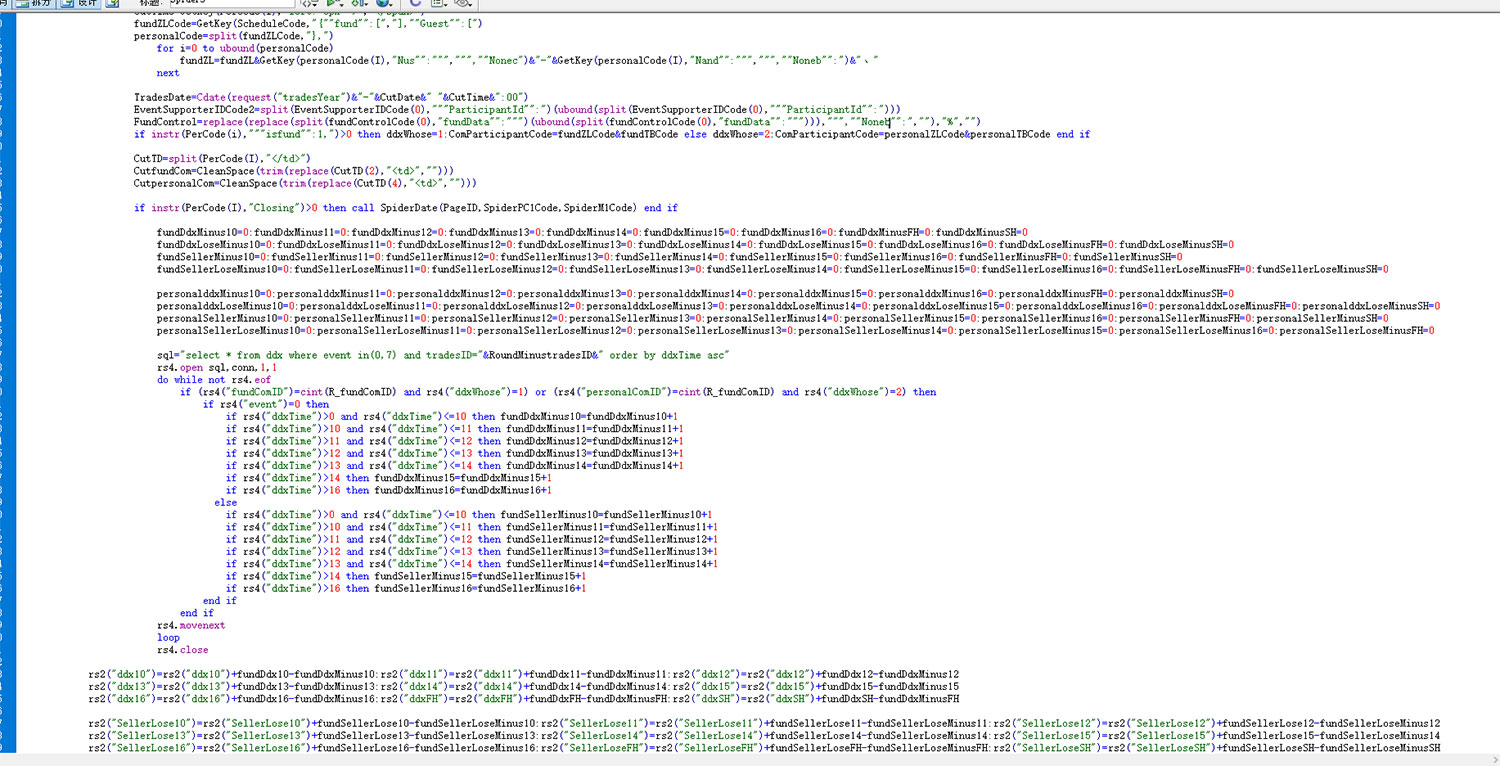Viewport: 1500px width, 766px height.
Task: Focus the document title (标题) field
Action: pyautogui.click(x=232, y=3)
